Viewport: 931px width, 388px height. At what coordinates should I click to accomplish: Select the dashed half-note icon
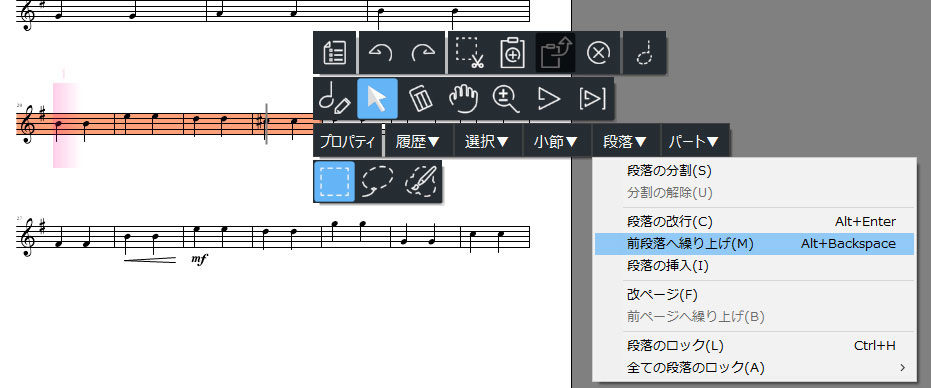click(x=644, y=53)
